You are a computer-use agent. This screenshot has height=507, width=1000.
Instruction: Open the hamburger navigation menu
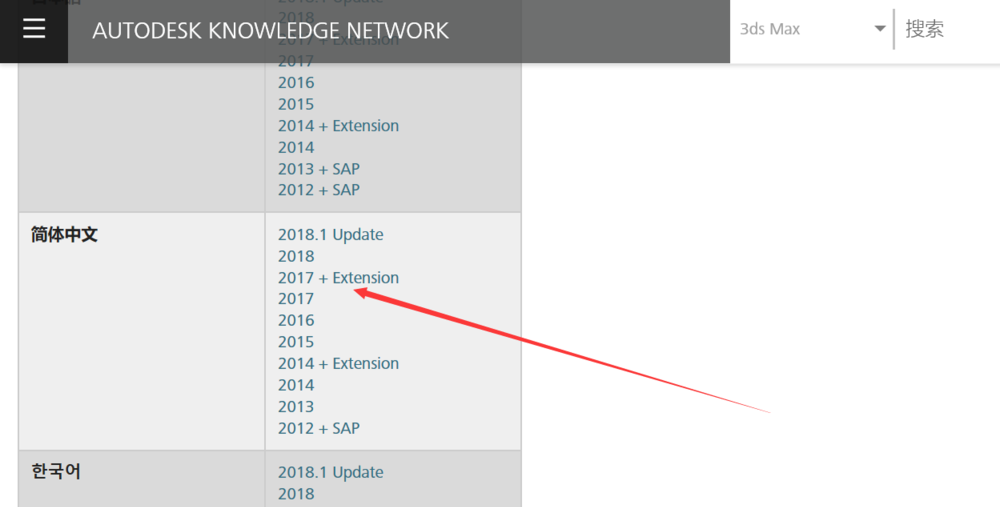34,29
